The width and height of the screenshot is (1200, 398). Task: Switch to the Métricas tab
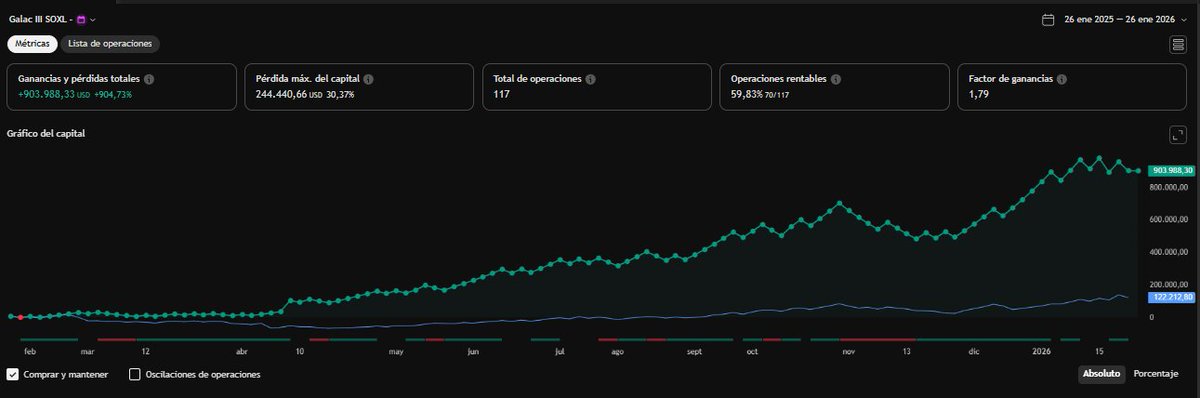click(33, 44)
